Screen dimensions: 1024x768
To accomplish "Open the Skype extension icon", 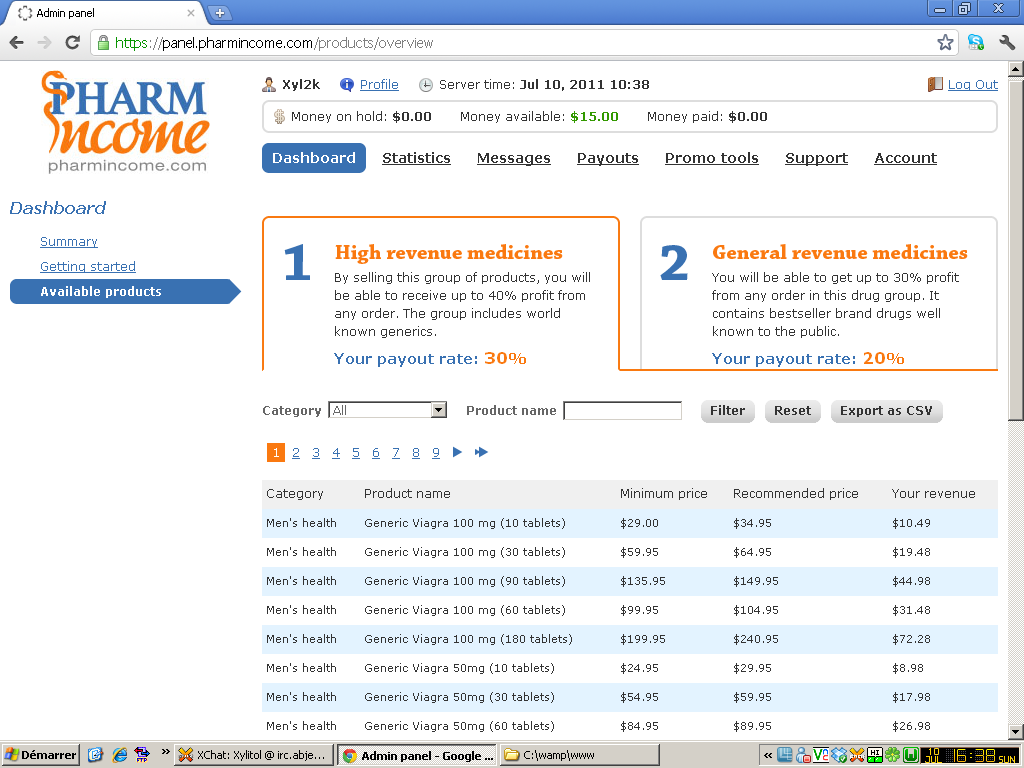I will (x=976, y=43).
